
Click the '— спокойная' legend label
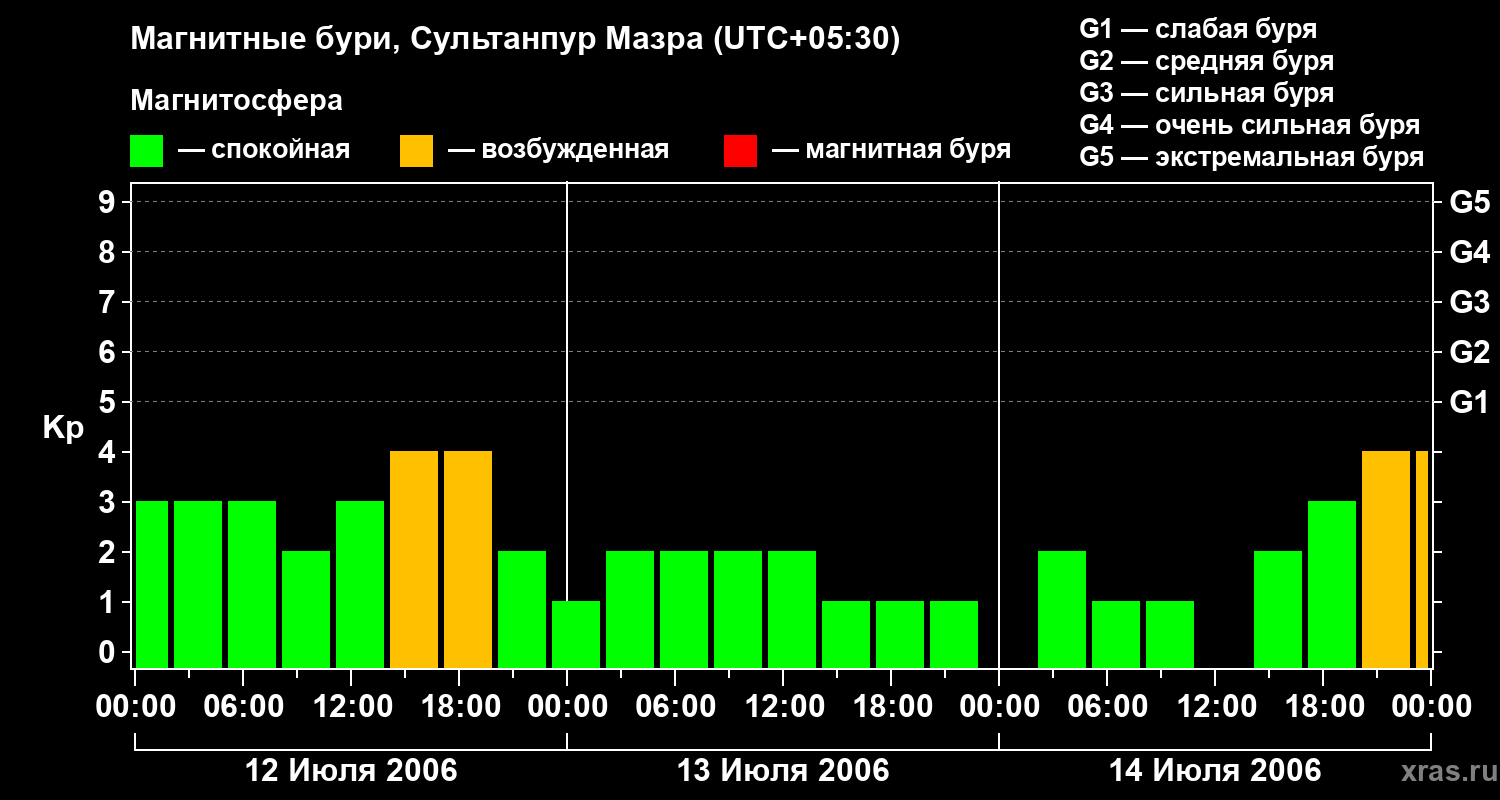(x=264, y=150)
